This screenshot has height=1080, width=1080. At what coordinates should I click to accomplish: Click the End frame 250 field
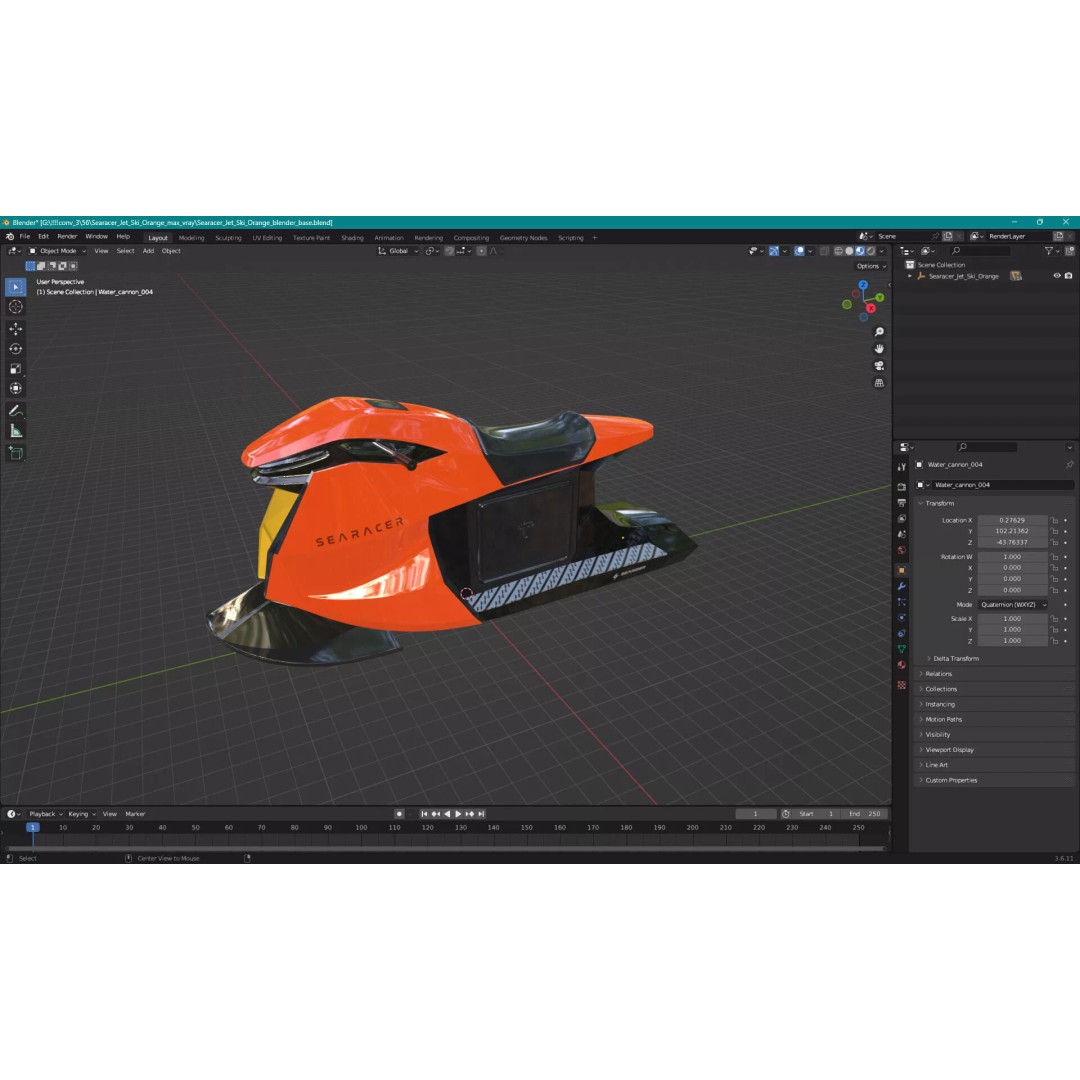pyautogui.click(x=865, y=814)
